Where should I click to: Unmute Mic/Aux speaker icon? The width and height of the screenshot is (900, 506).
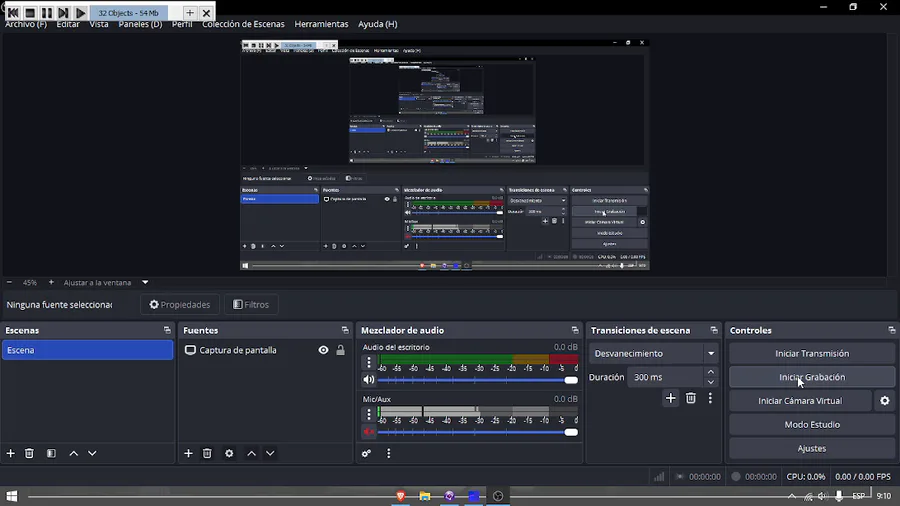tap(369, 432)
